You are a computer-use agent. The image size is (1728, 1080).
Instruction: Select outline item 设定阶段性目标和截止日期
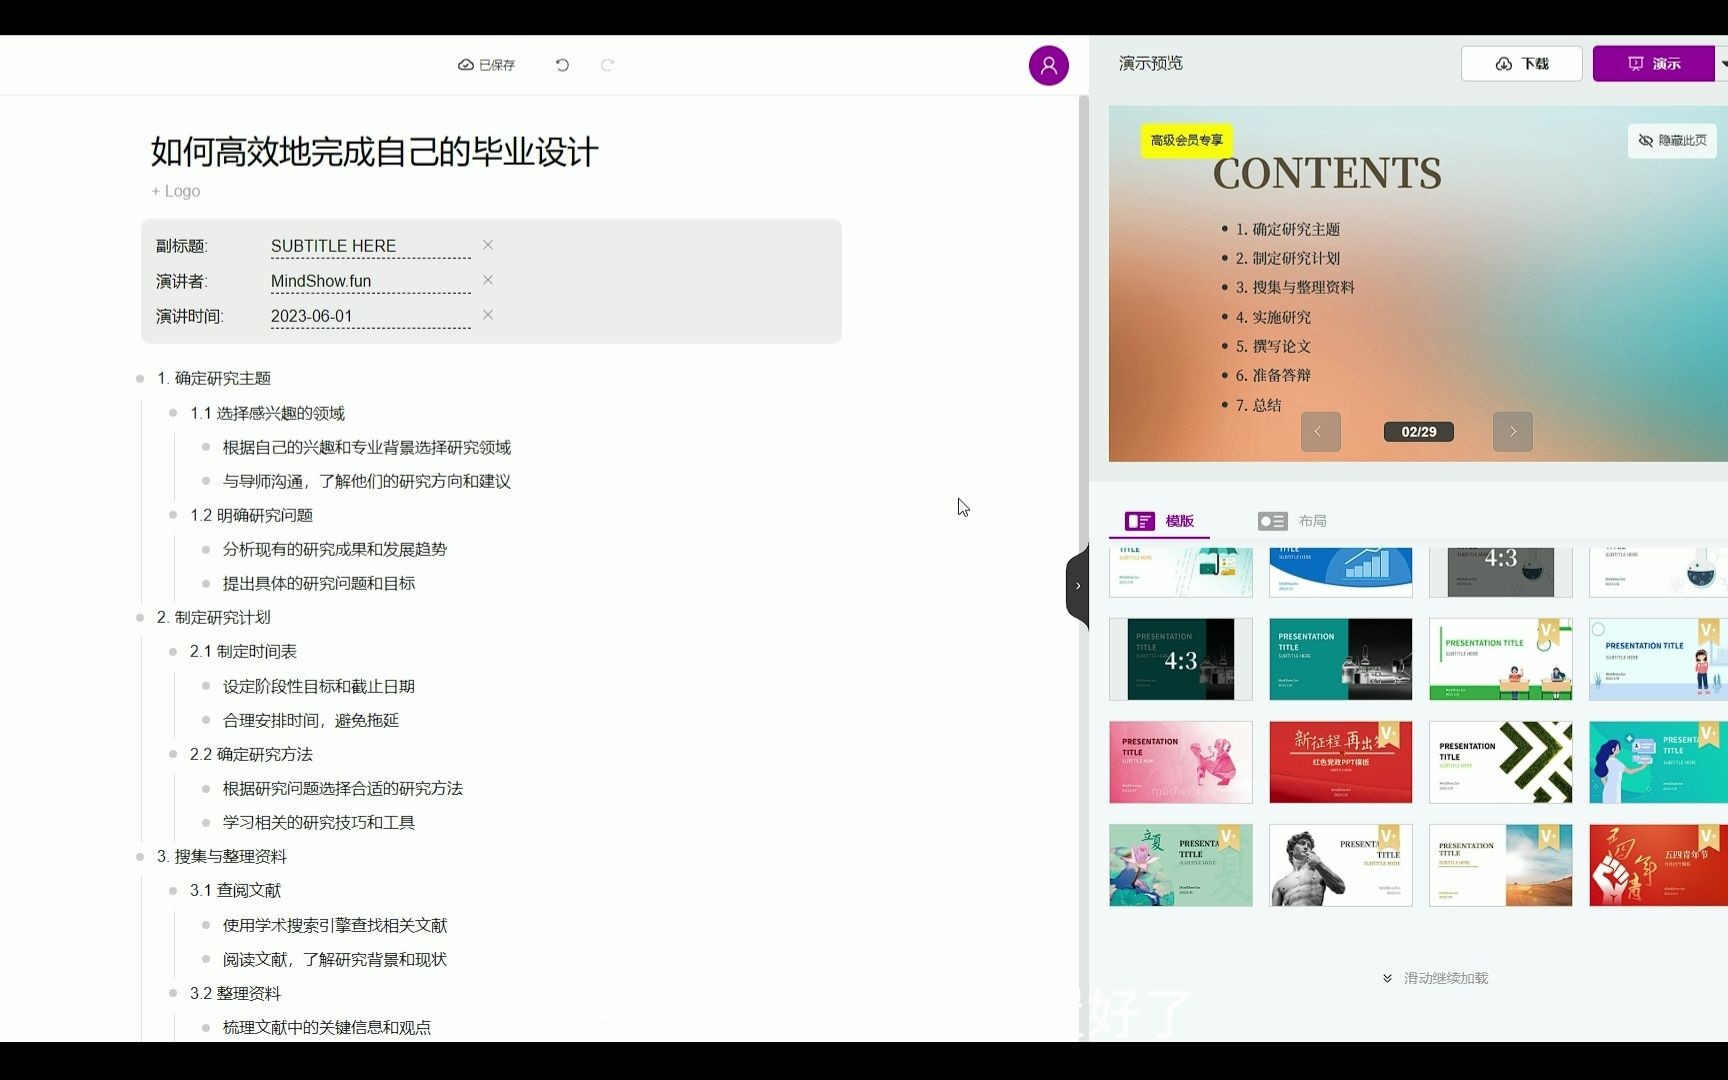click(319, 686)
